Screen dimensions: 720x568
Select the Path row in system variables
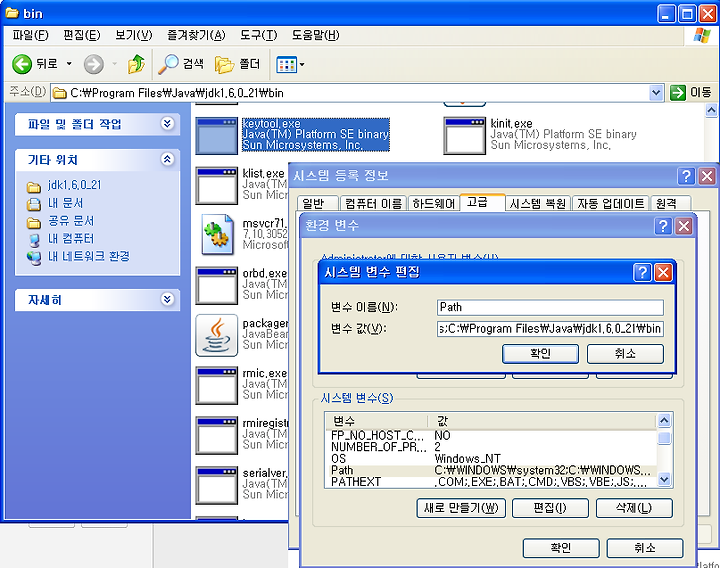click(x=492, y=471)
